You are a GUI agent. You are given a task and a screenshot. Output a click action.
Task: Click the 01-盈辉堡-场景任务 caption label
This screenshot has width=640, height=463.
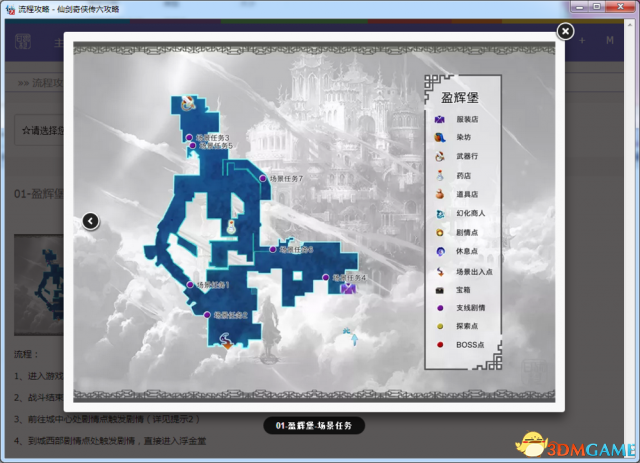pos(314,425)
